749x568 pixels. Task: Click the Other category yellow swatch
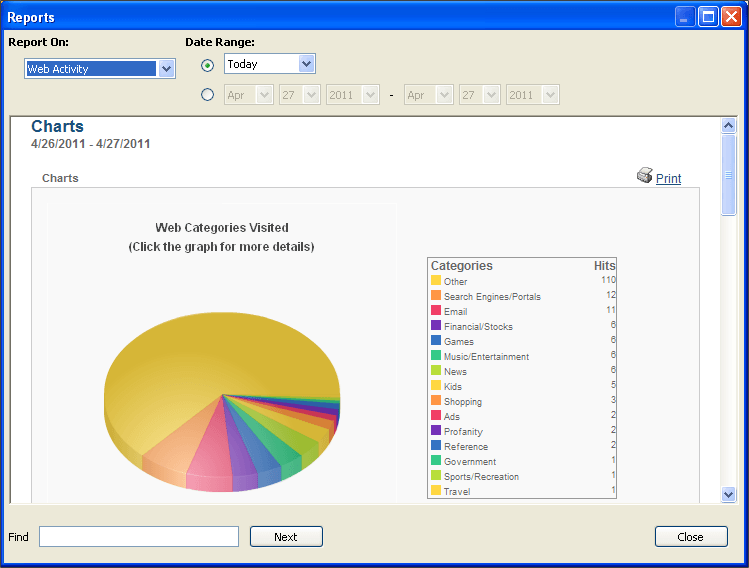tap(436, 280)
